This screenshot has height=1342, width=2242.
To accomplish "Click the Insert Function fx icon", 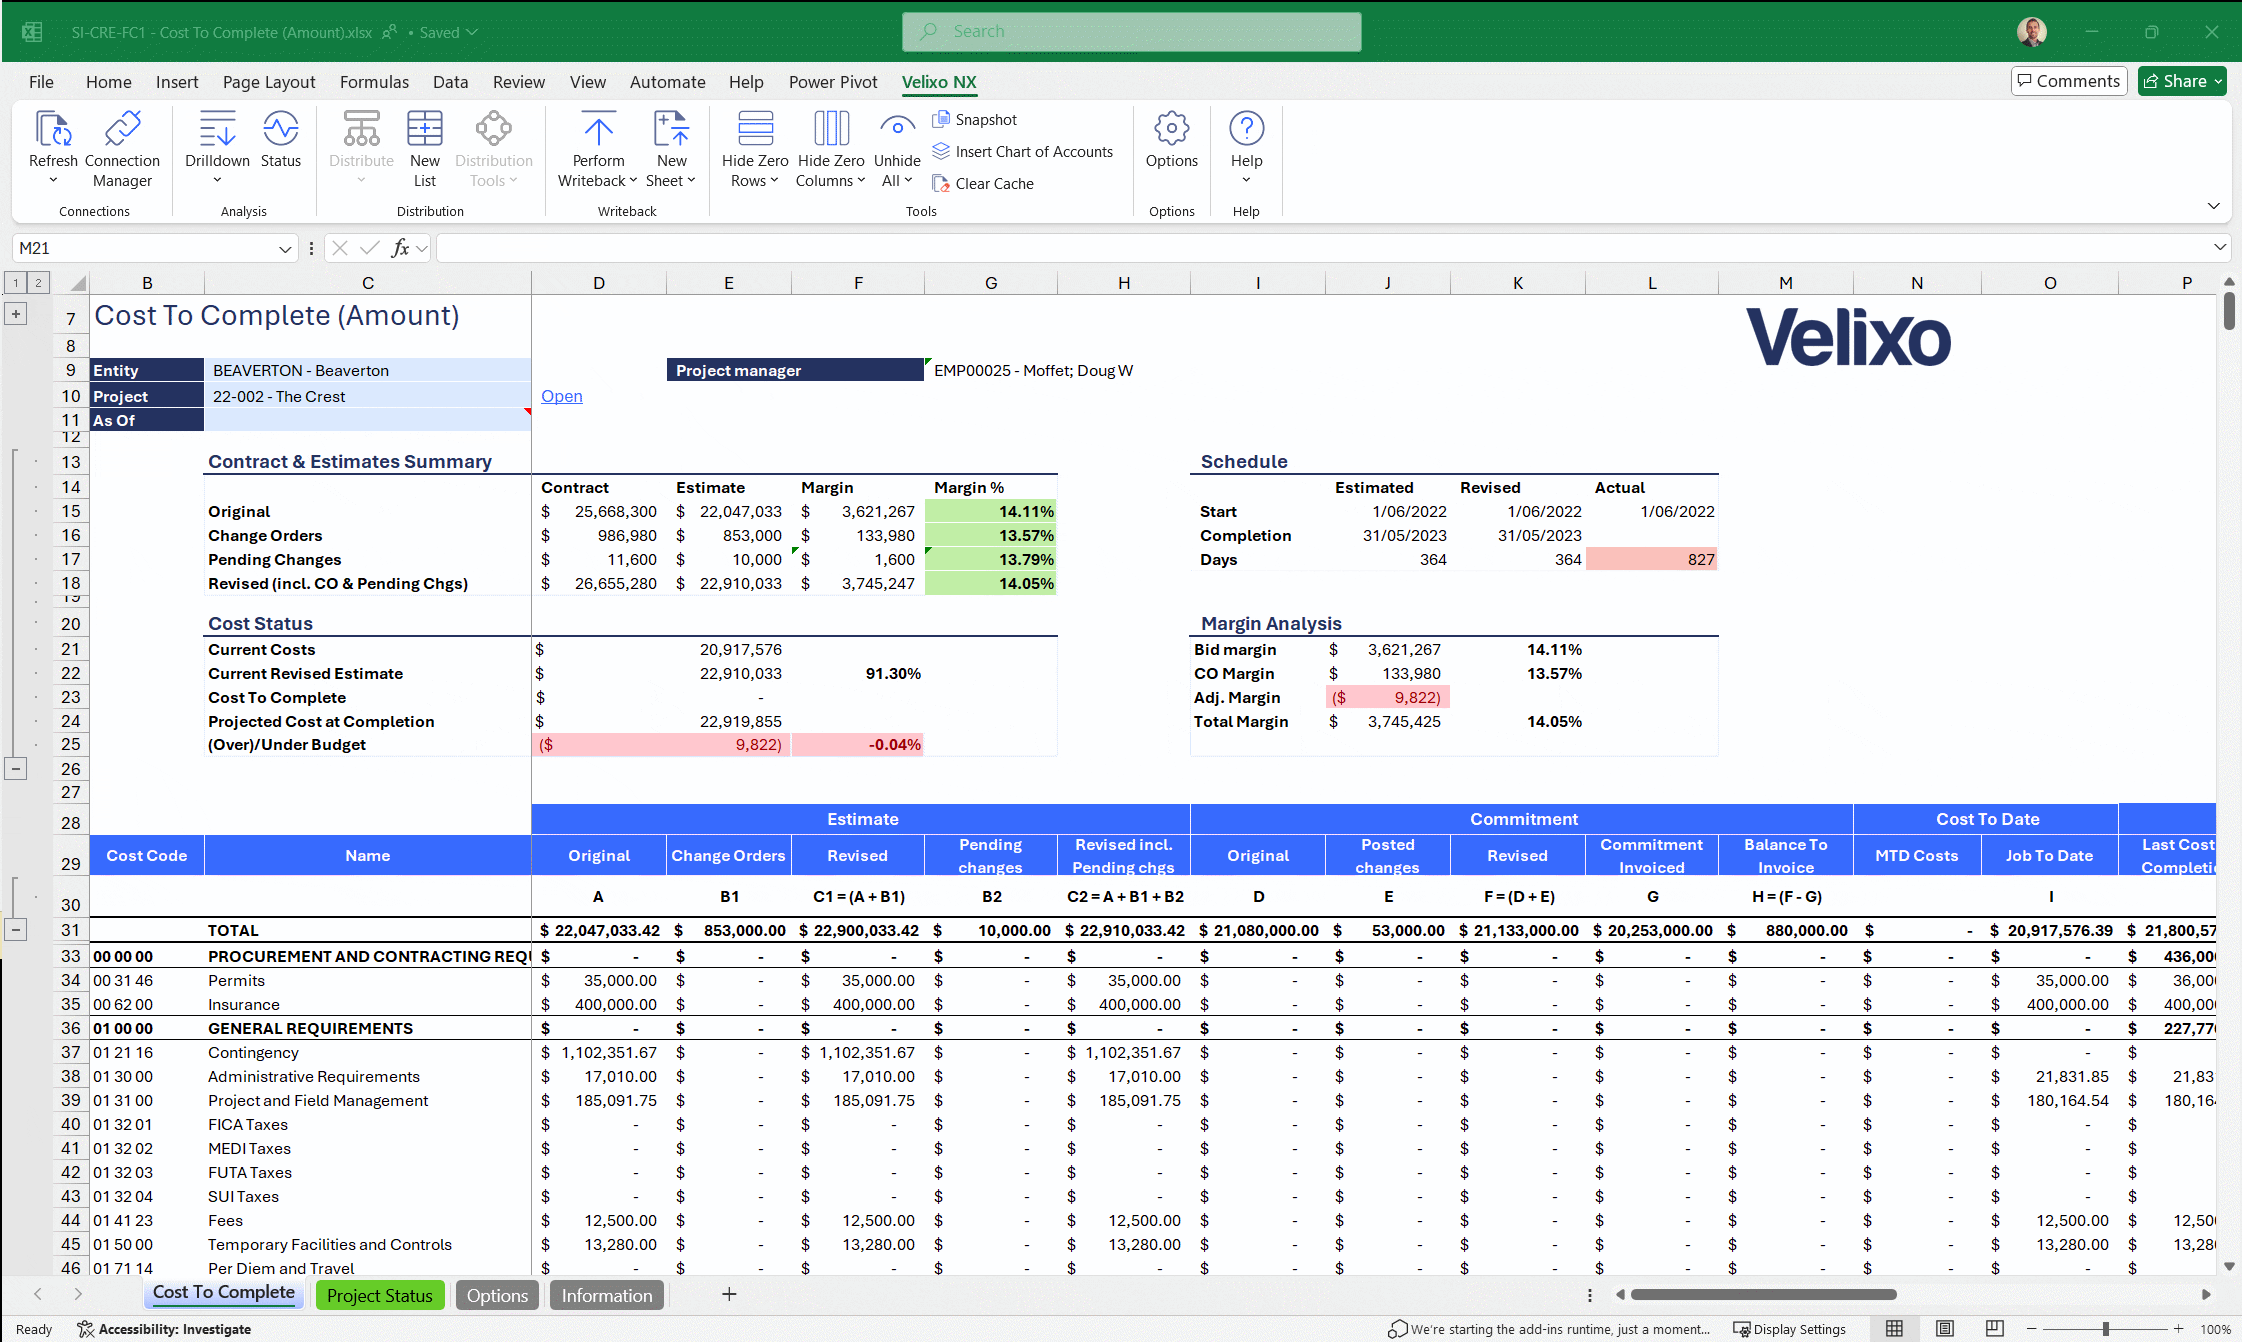I will point(401,248).
